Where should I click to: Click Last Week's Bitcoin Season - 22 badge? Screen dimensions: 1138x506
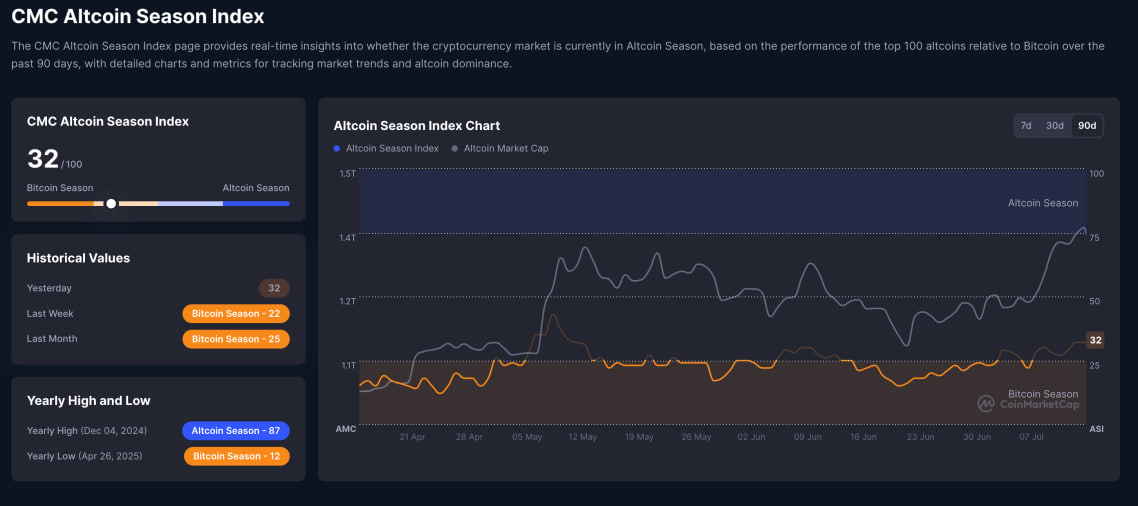(x=236, y=314)
